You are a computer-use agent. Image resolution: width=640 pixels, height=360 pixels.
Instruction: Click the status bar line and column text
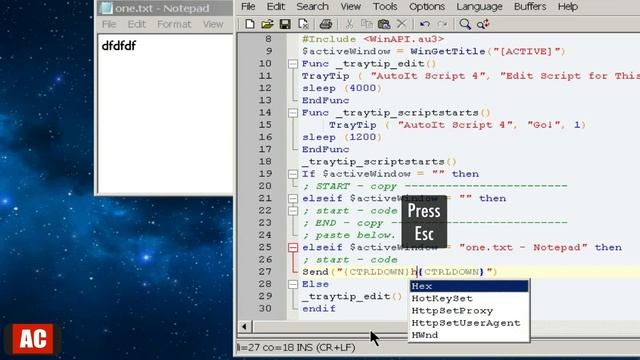tap(297, 348)
